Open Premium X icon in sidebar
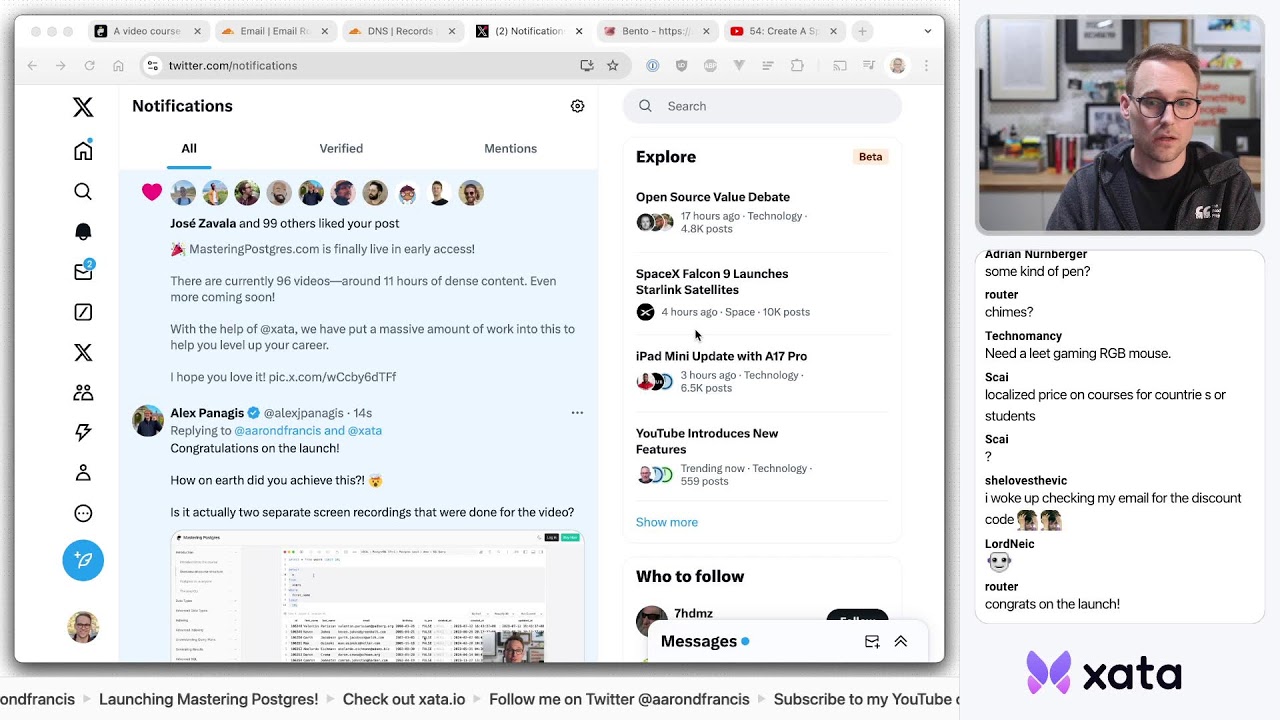This screenshot has width=1280, height=720. point(83,352)
